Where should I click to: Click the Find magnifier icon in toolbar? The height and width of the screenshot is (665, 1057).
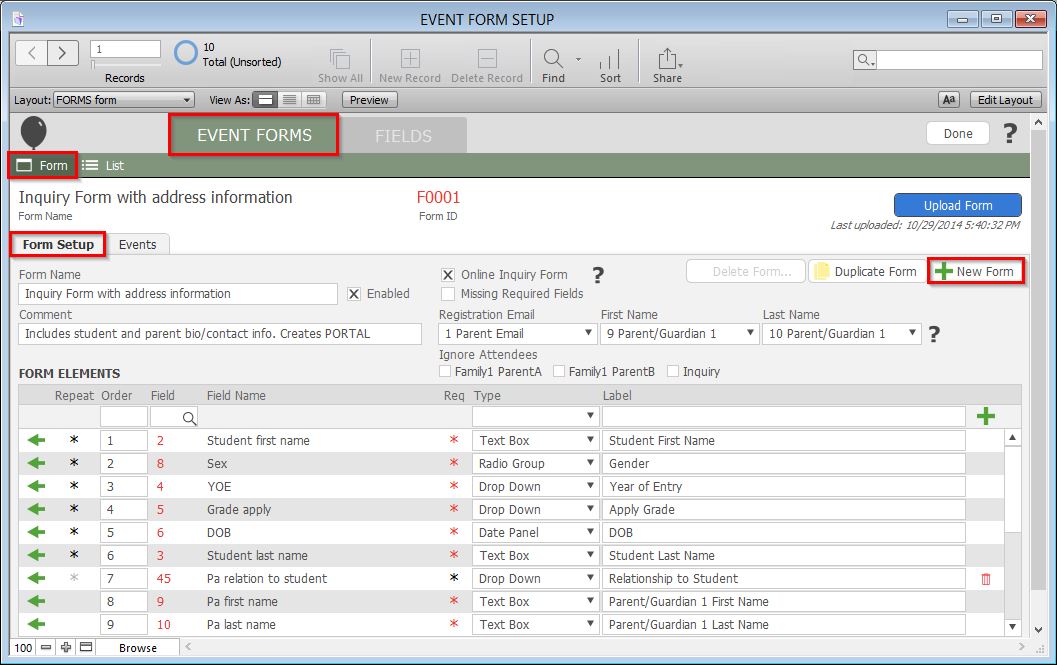coord(552,58)
